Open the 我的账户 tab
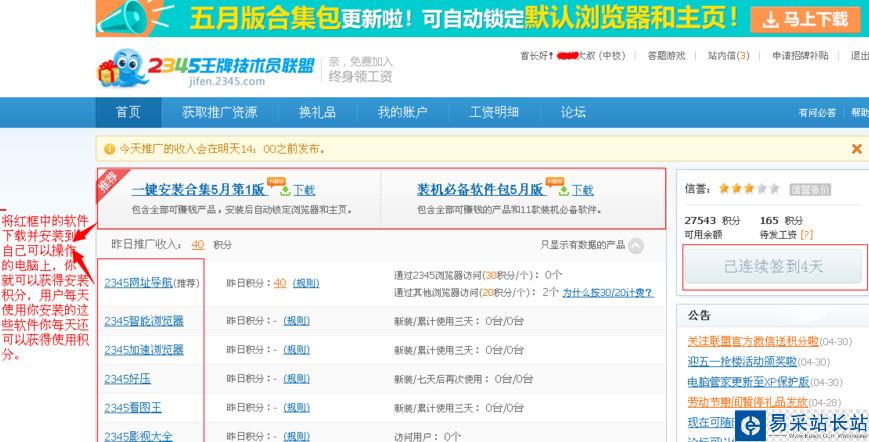Viewport: 869px width, 442px height. tap(402, 112)
